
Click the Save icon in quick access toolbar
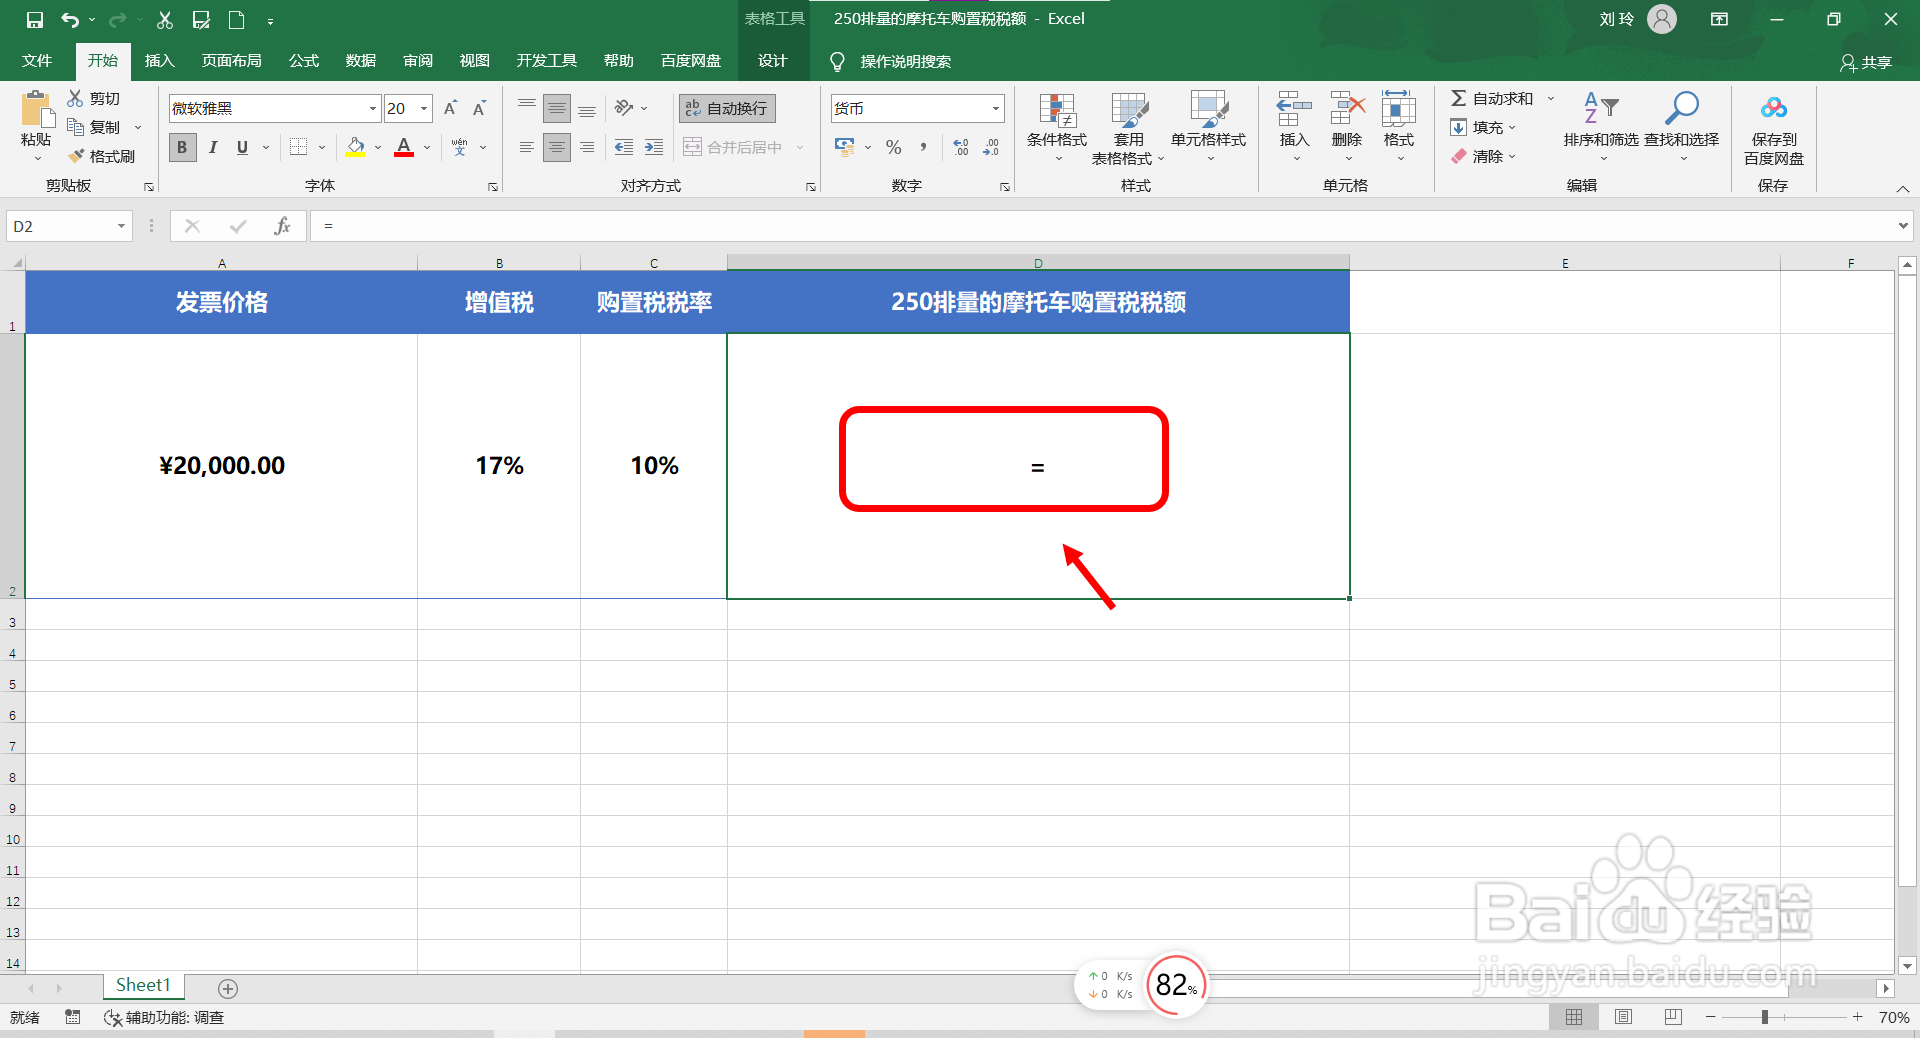click(x=35, y=20)
